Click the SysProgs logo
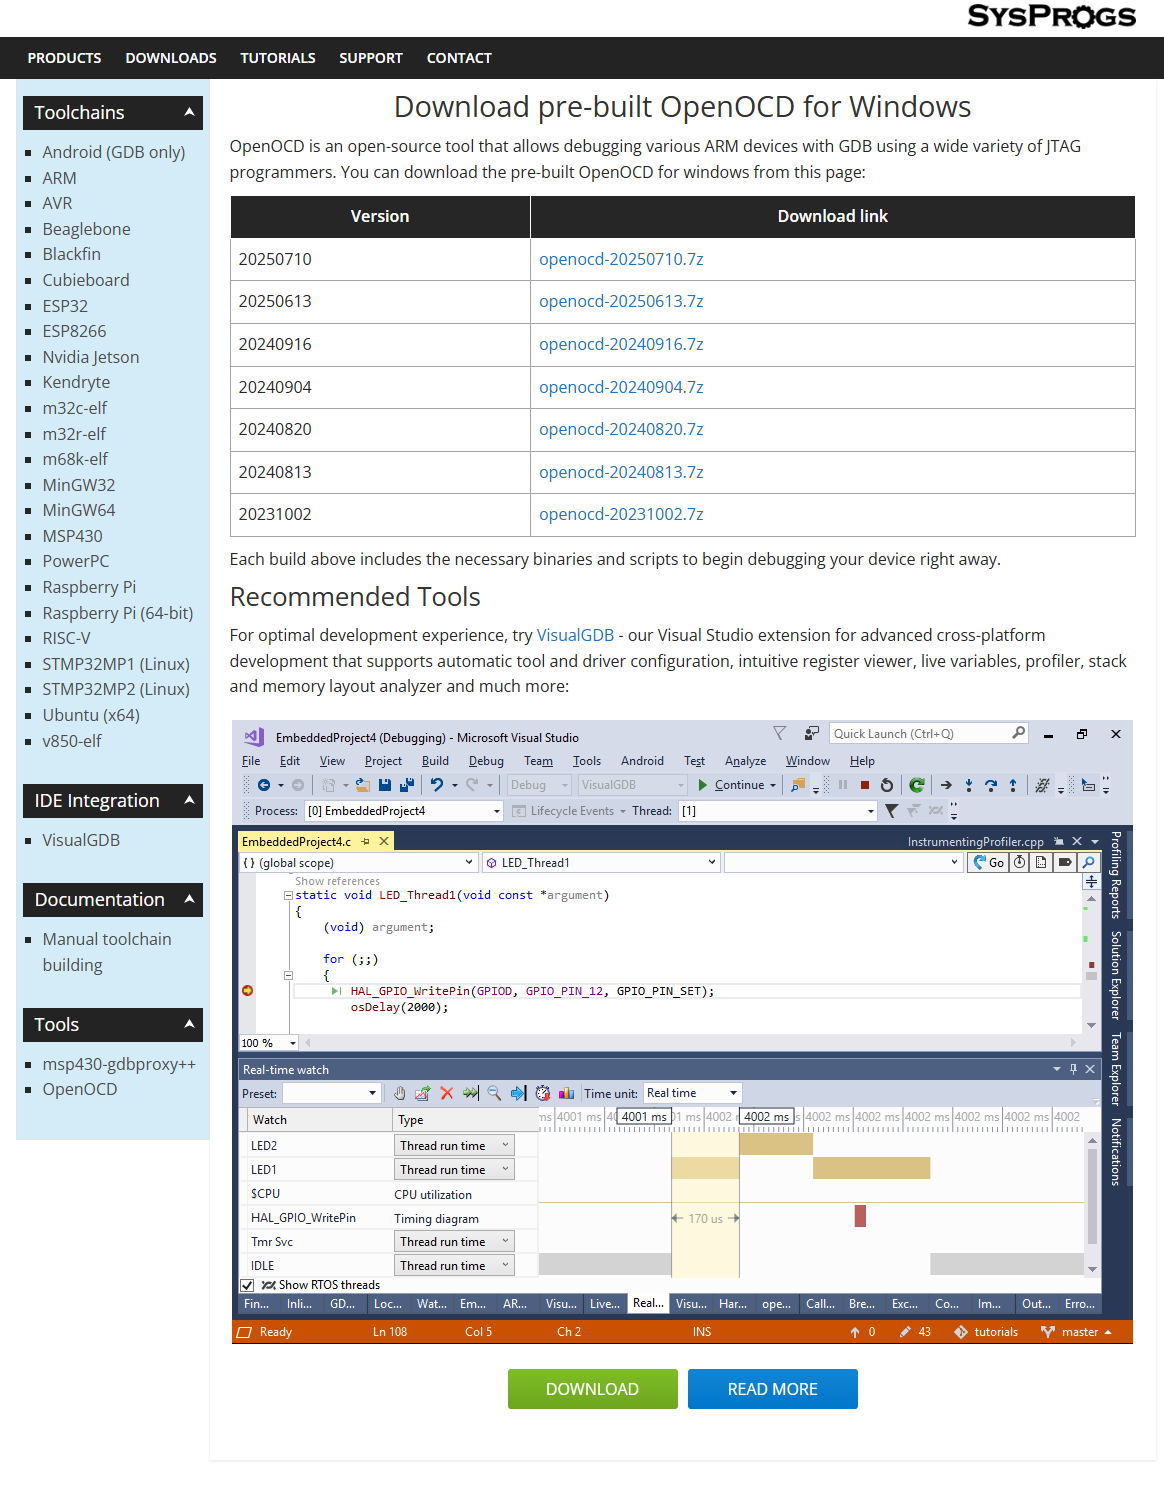The height and width of the screenshot is (1501, 1164). pyautogui.click(x=1051, y=16)
